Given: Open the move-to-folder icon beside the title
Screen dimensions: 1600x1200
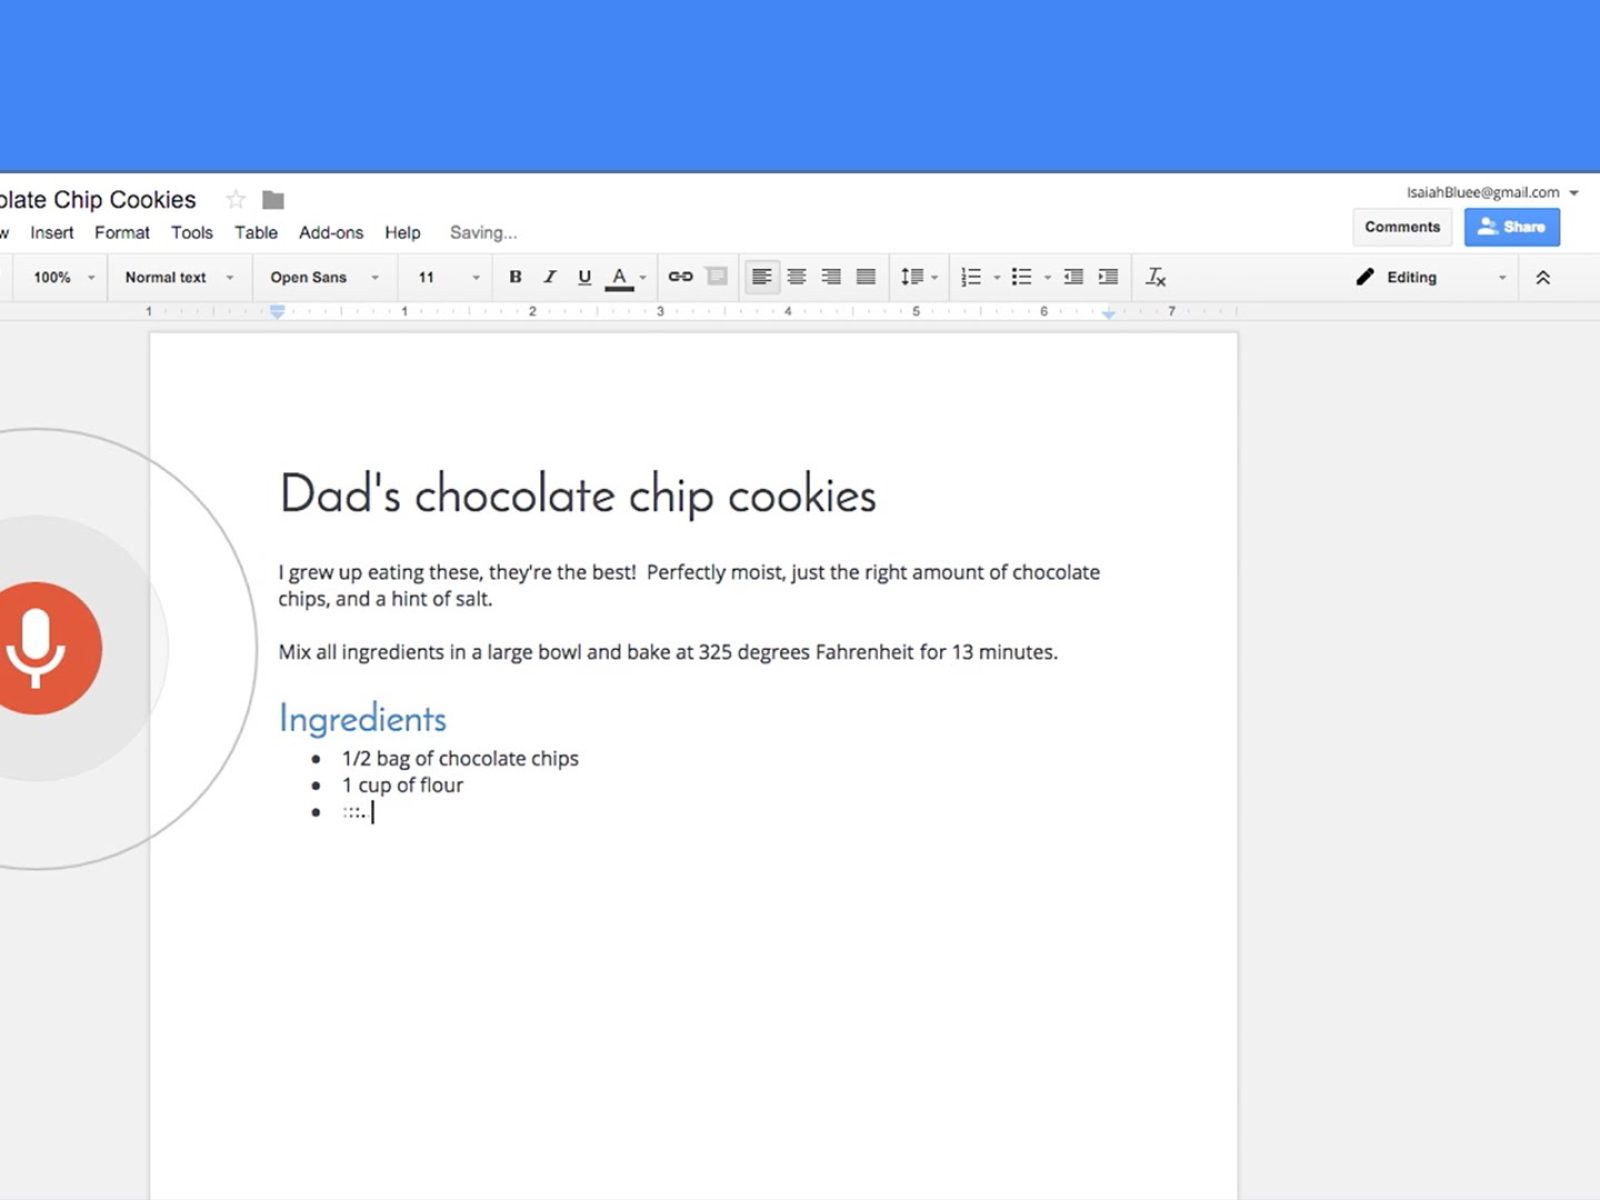Looking at the screenshot, I should pos(273,200).
